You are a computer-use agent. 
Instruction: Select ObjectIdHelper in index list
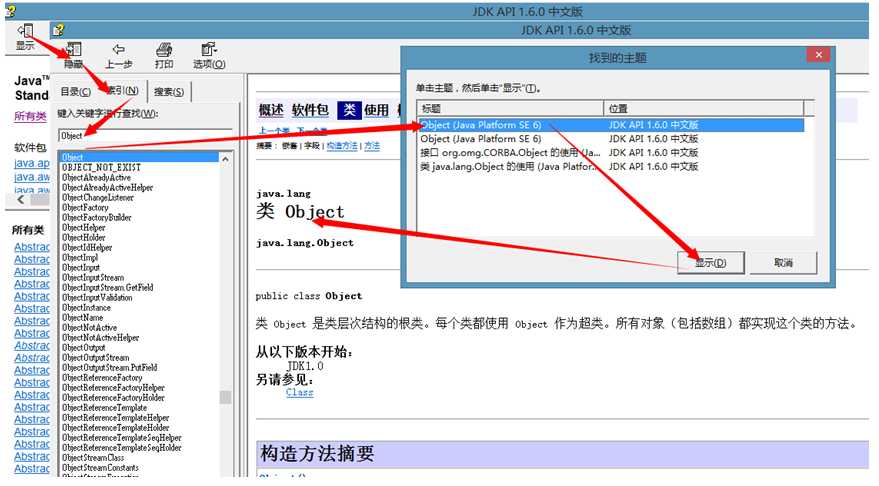(87, 248)
